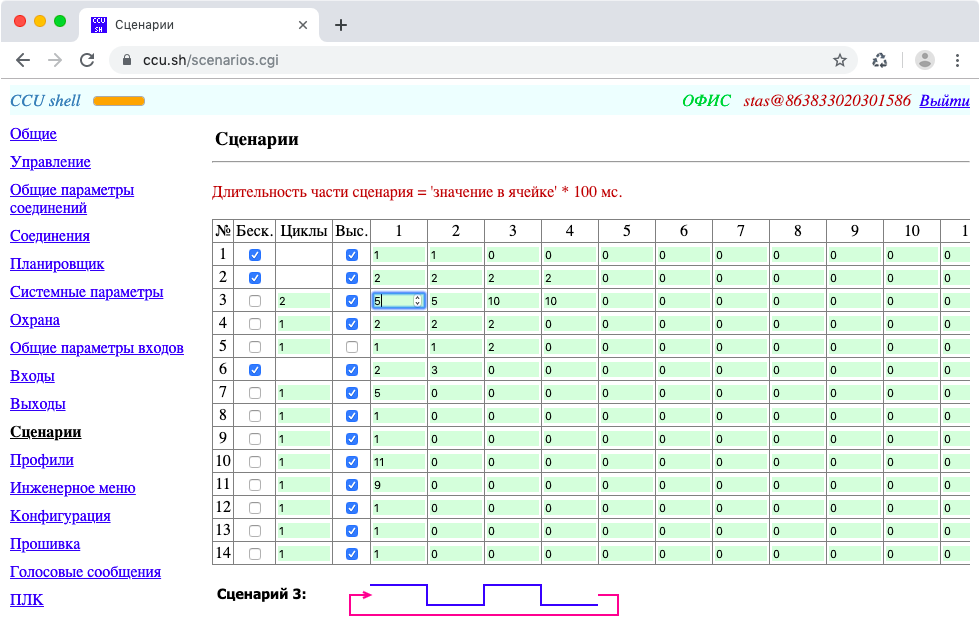This screenshot has height=621, width=979.
Task: Click the Сценарий 3 waveform diagram
Action: click(x=484, y=599)
